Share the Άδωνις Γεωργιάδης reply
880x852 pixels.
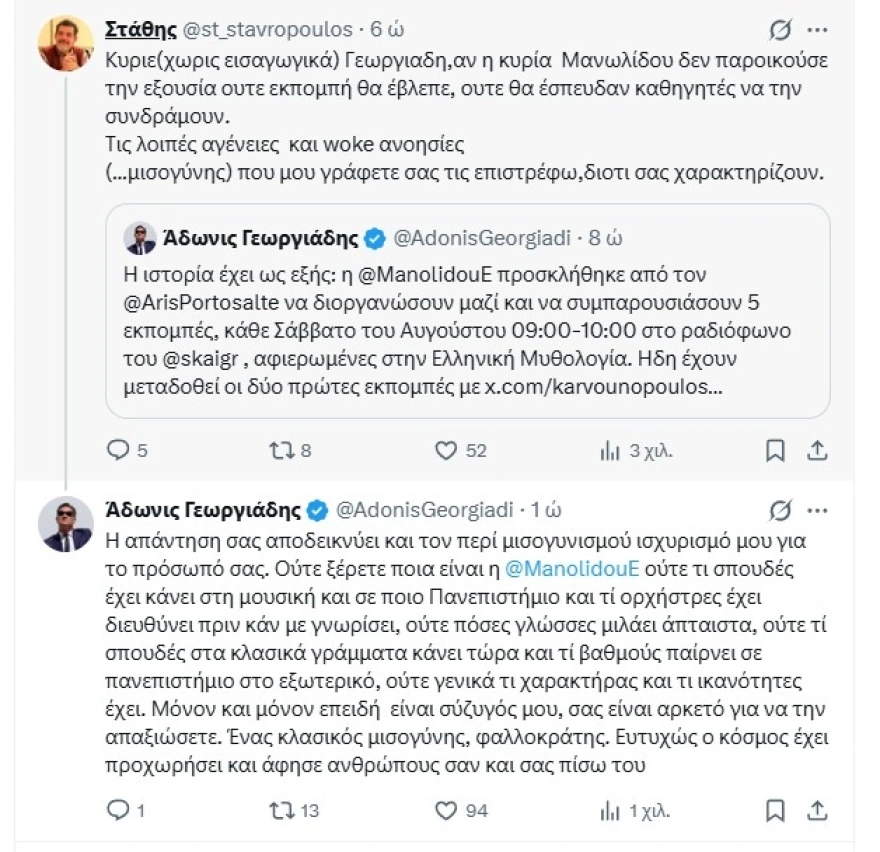click(817, 810)
